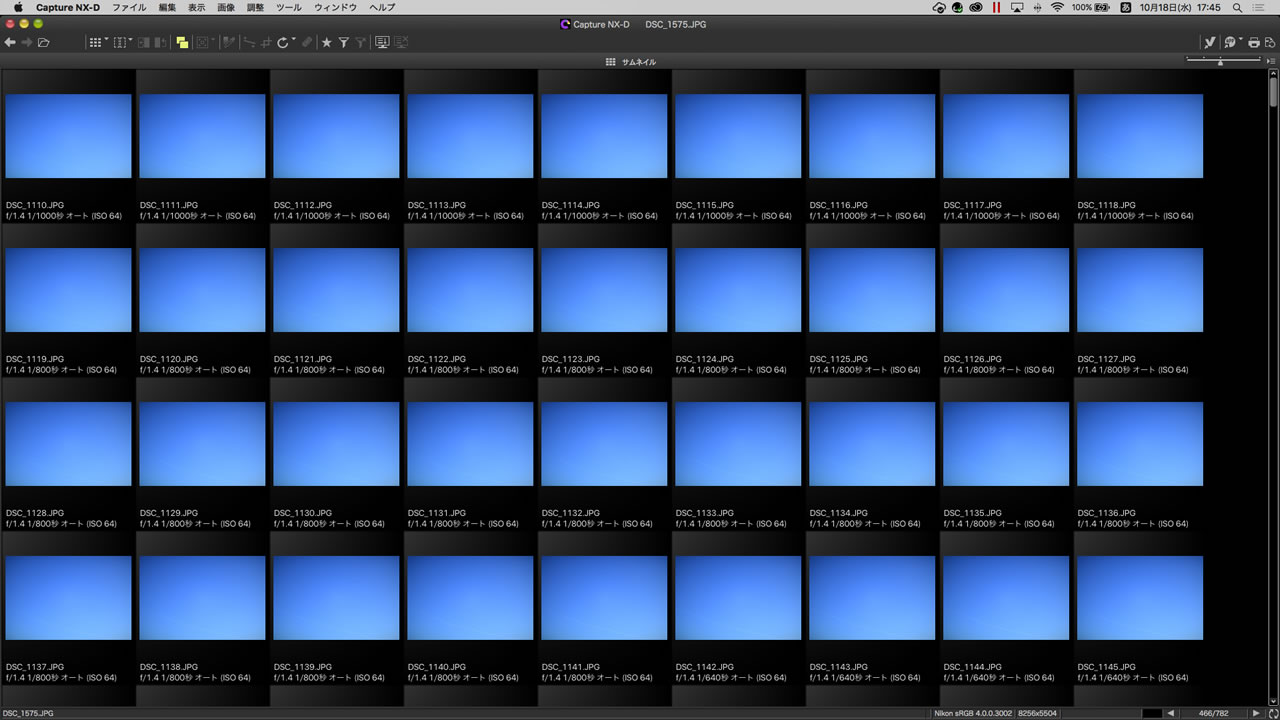Launch ViewNX-i from toolbar icon
This screenshot has width=1280, height=720.
1210,42
